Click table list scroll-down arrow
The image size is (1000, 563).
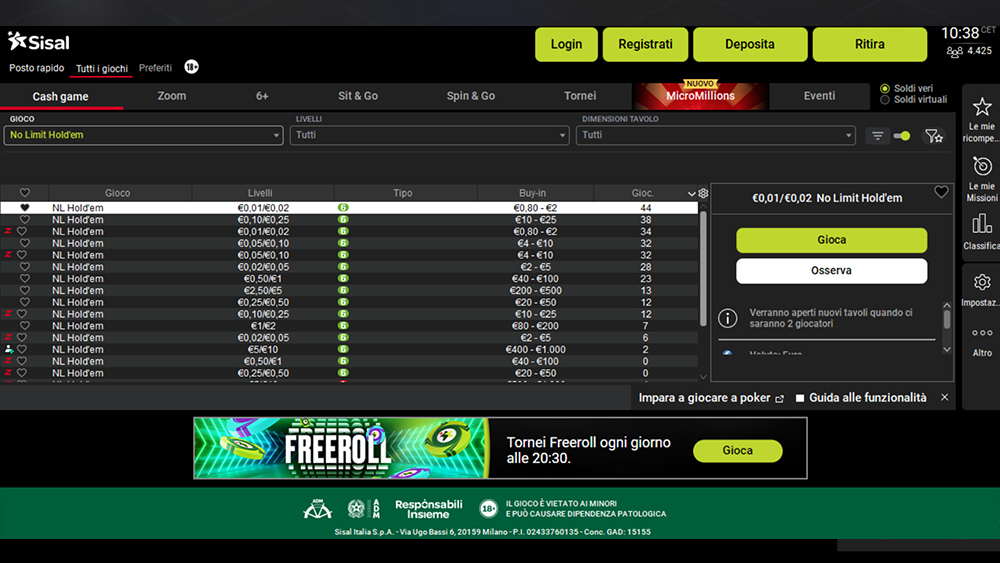tap(703, 377)
